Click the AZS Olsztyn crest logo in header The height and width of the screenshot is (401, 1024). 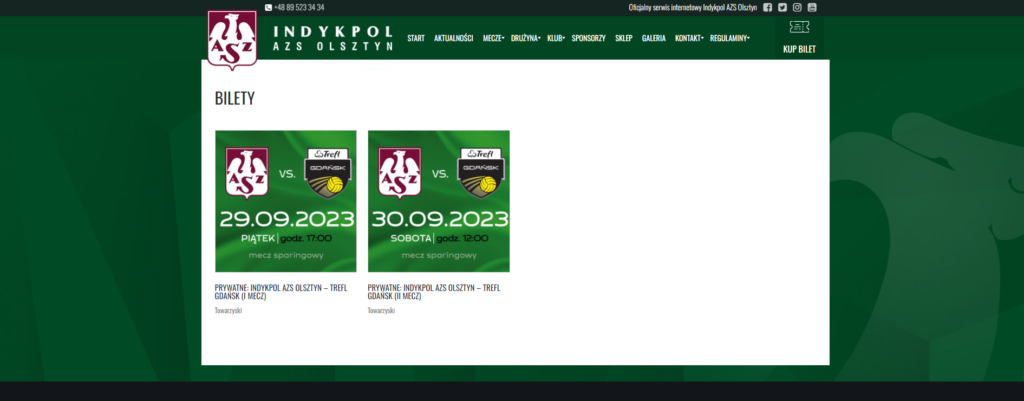point(232,40)
